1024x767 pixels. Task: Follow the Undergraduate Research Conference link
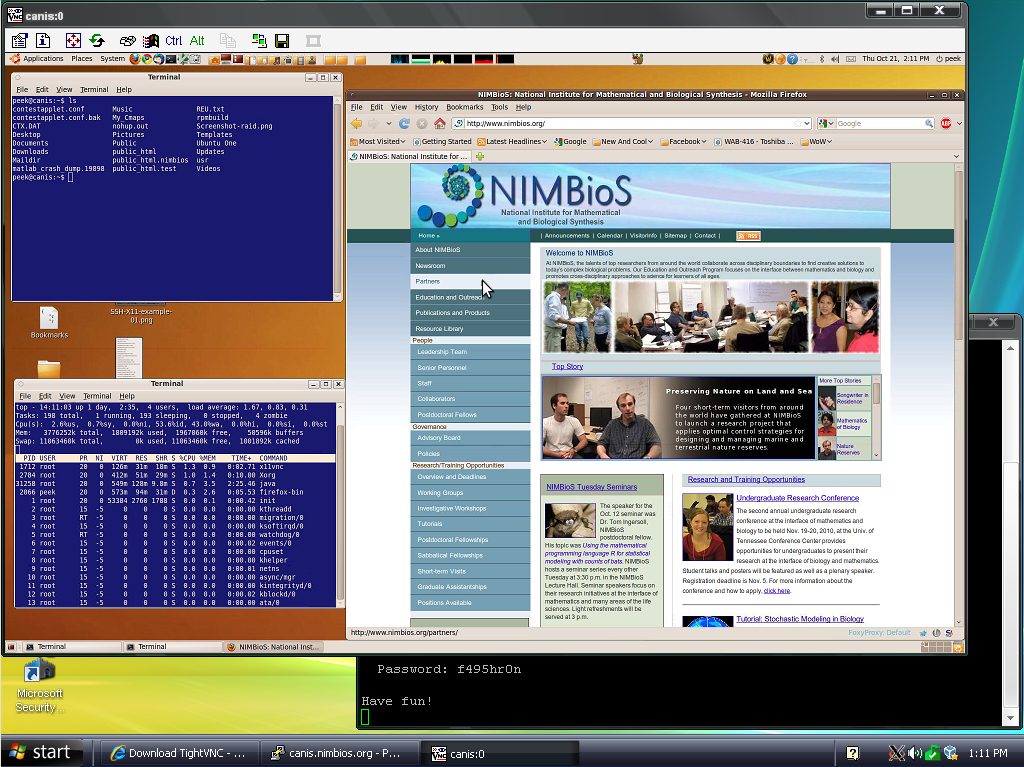[797, 498]
